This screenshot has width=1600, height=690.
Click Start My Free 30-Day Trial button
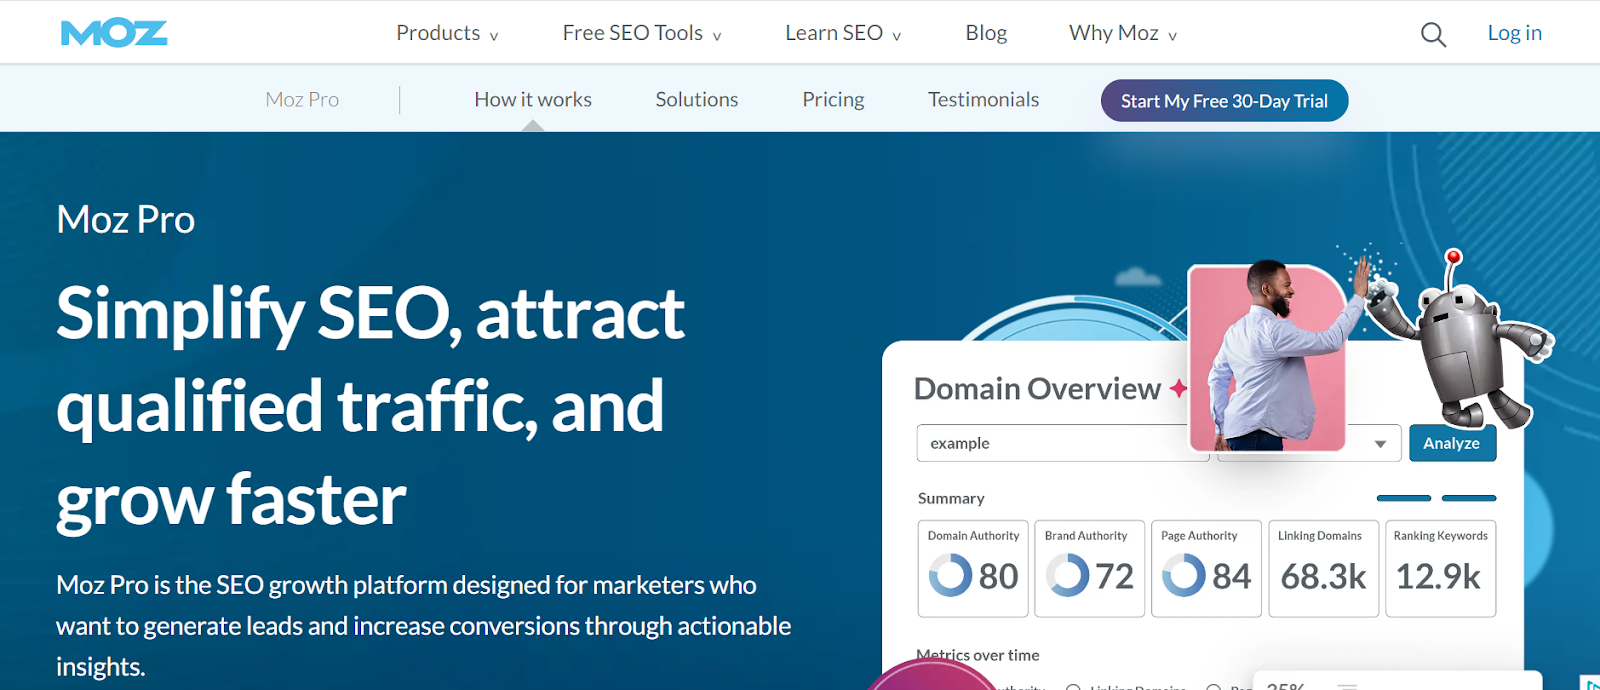(x=1224, y=101)
